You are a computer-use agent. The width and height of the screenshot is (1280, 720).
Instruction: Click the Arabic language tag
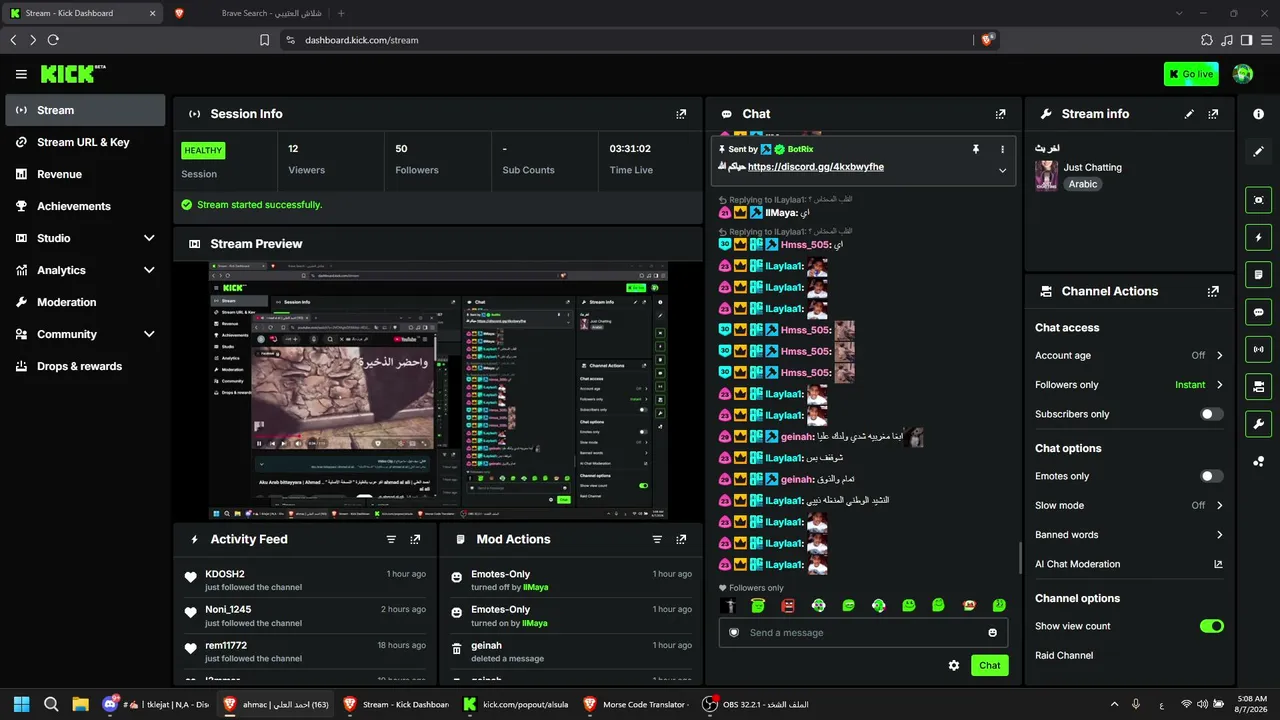click(1082, 184)
